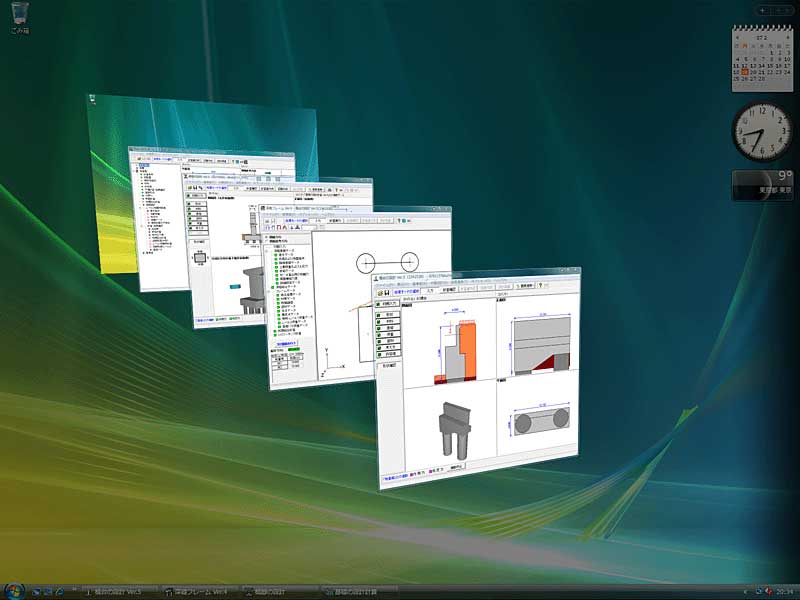Viewport: 800px width, 600px height.
Task: Click the front elevation drawing with red triangle
Action: click(541, 346)
